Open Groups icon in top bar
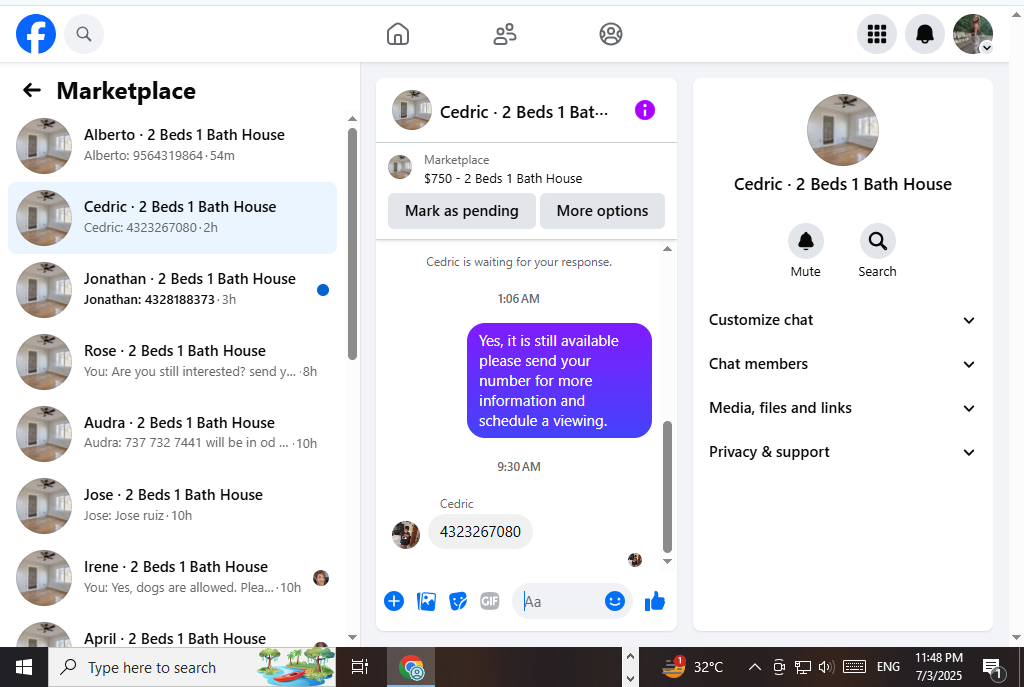 pos(611,34)
